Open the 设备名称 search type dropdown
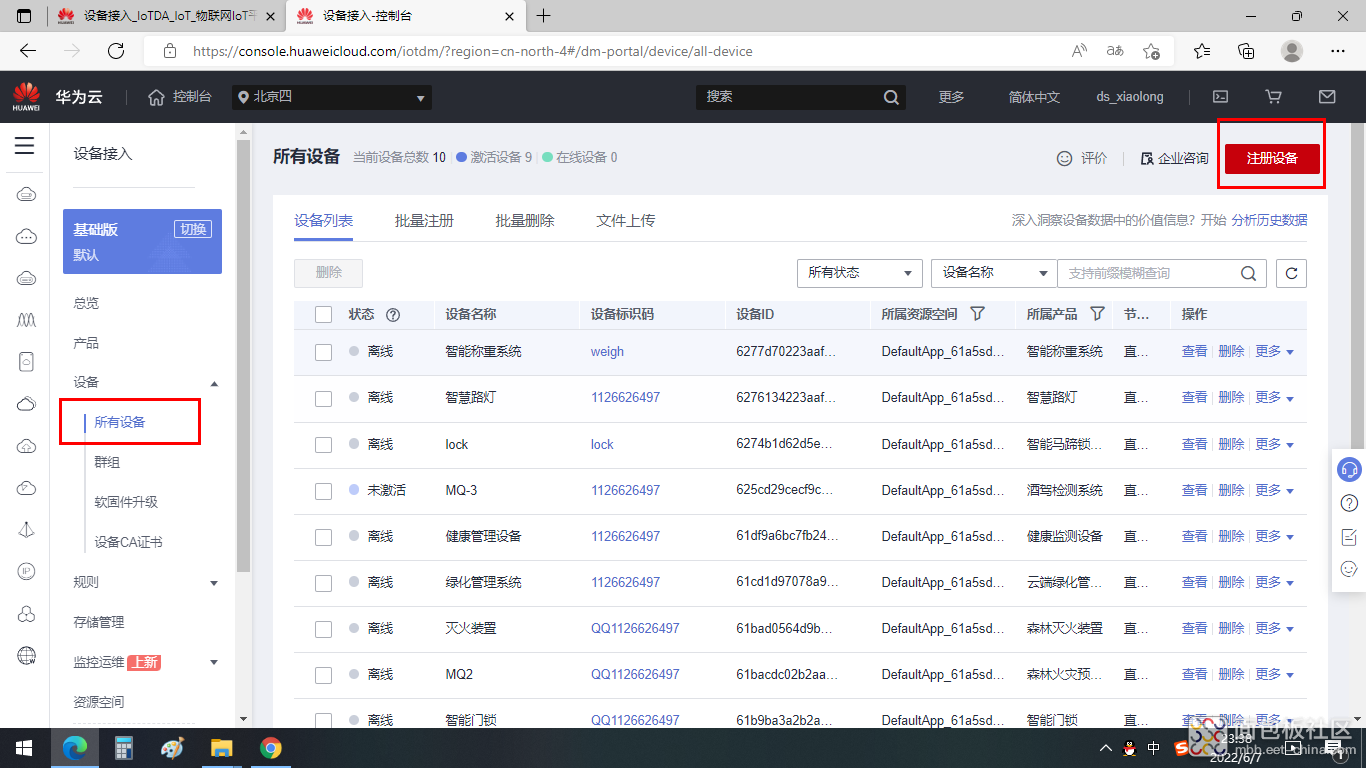Viewport: 1366px width, 768px height. (x=994, y=273)
